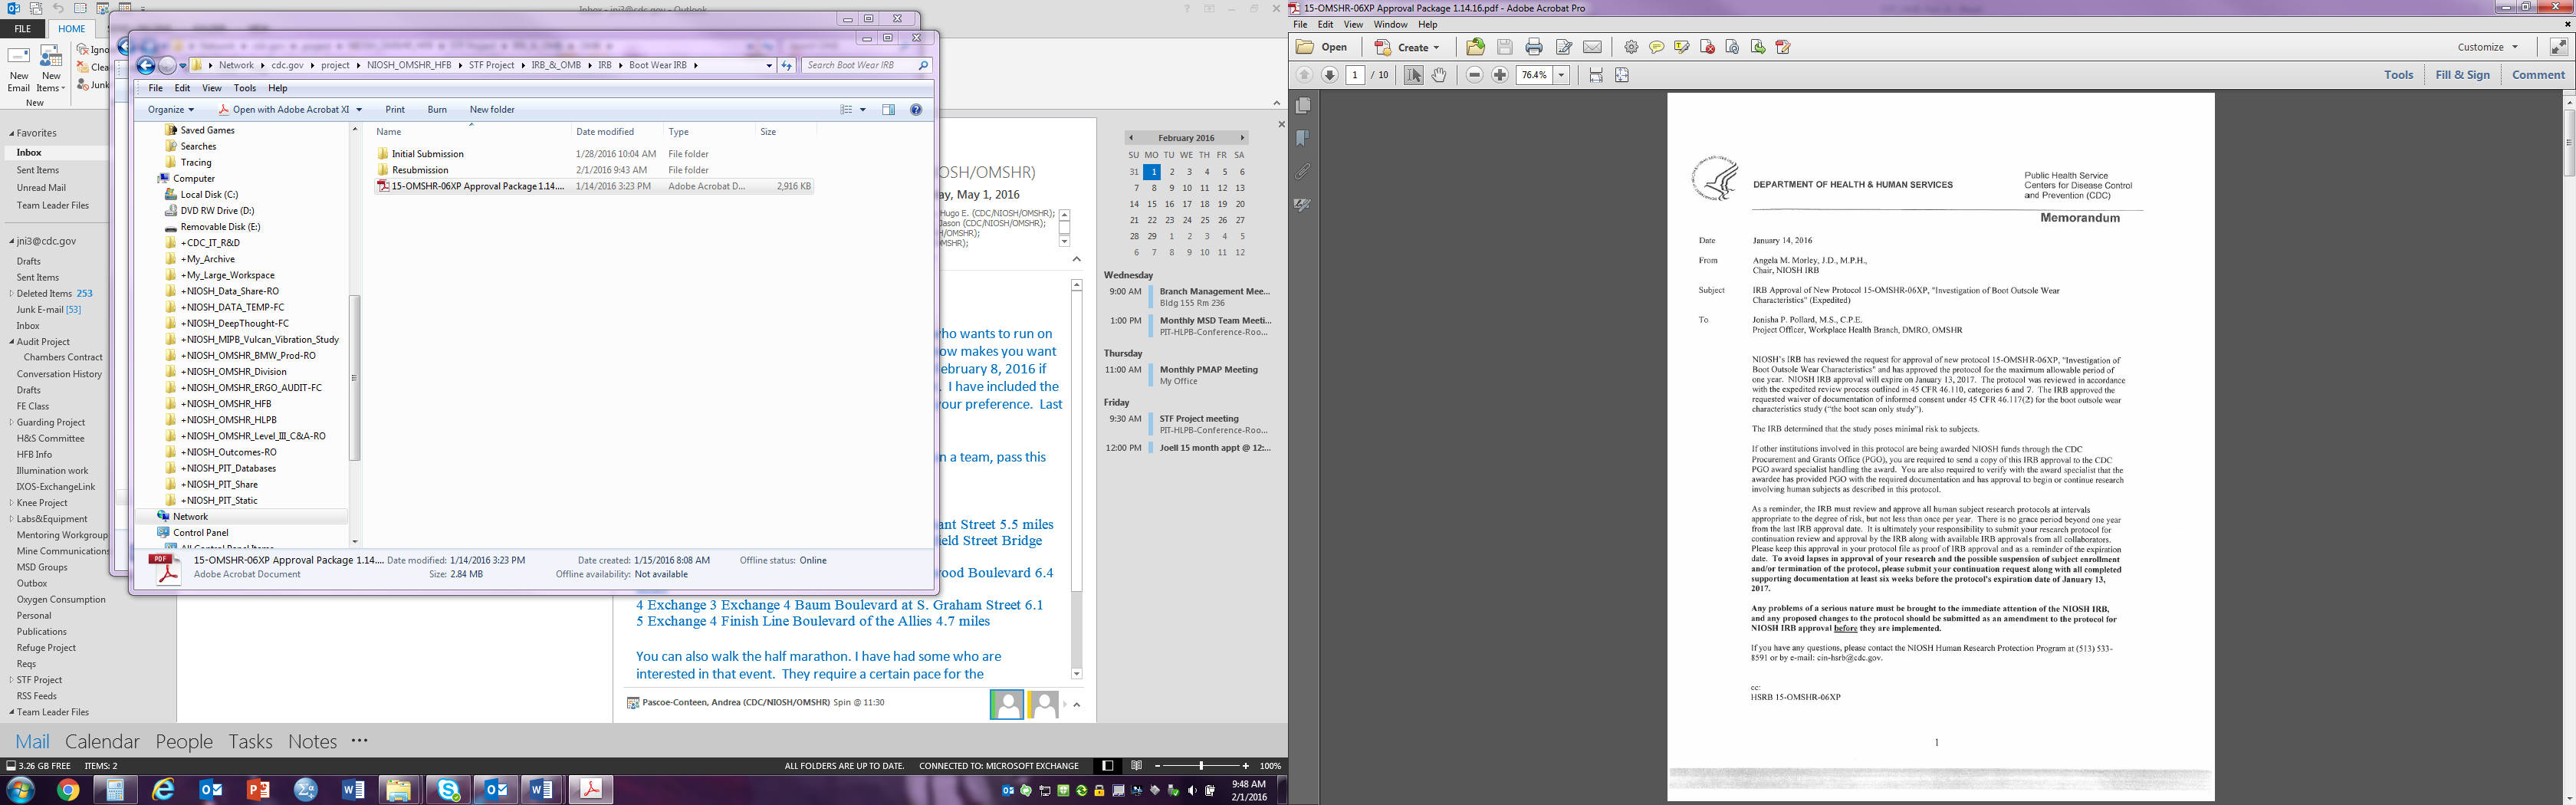The height and width of the screenshot is (805, 2576).
Task: Click the Outlook zoom slider
Action: coord(1201,766)
